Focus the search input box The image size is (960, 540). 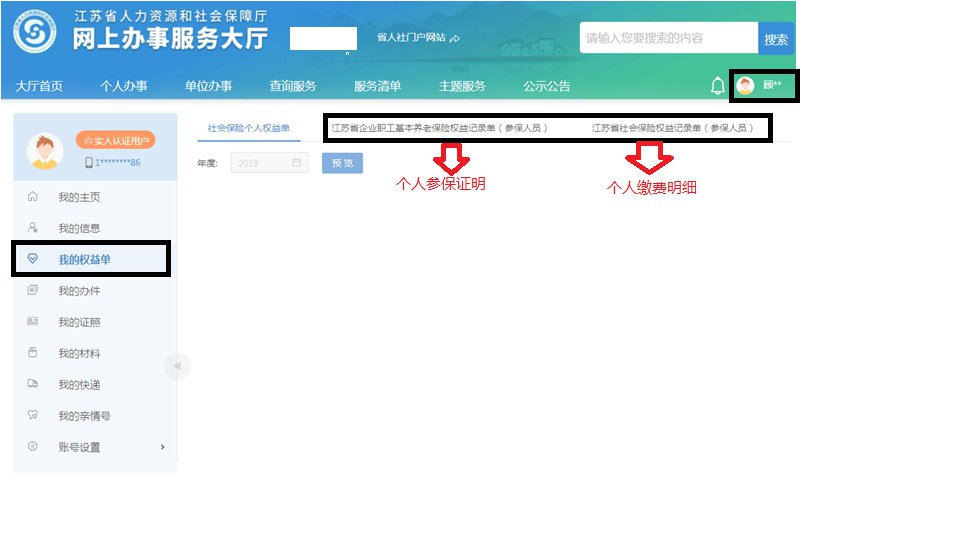point(669,38)
